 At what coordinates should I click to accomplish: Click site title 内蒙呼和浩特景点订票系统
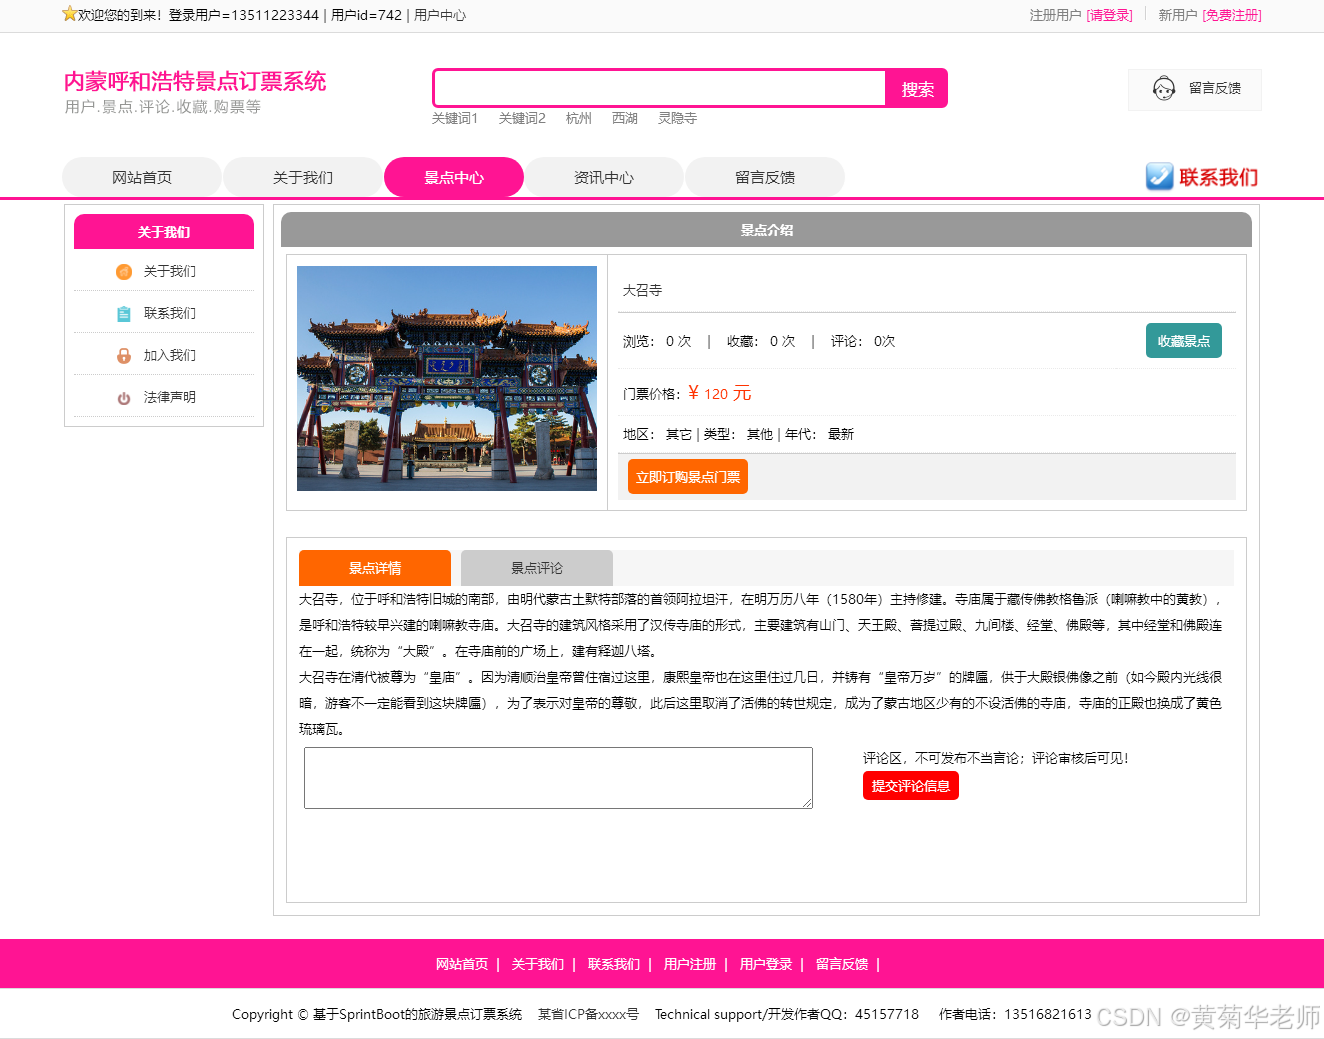click(195, 81)
